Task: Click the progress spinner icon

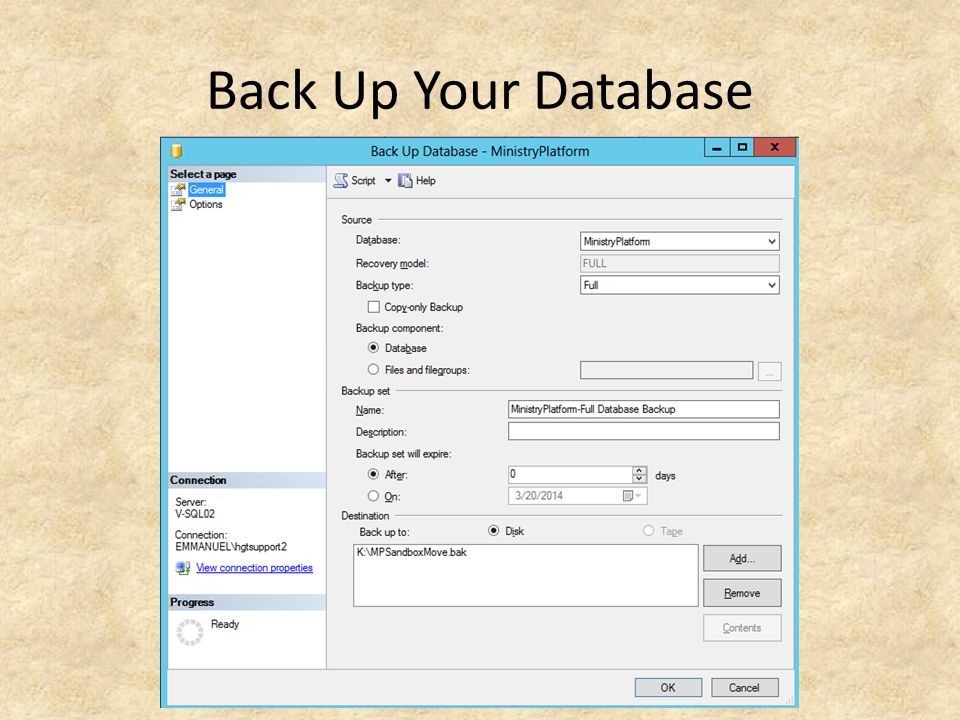Action: click(190, 632)
